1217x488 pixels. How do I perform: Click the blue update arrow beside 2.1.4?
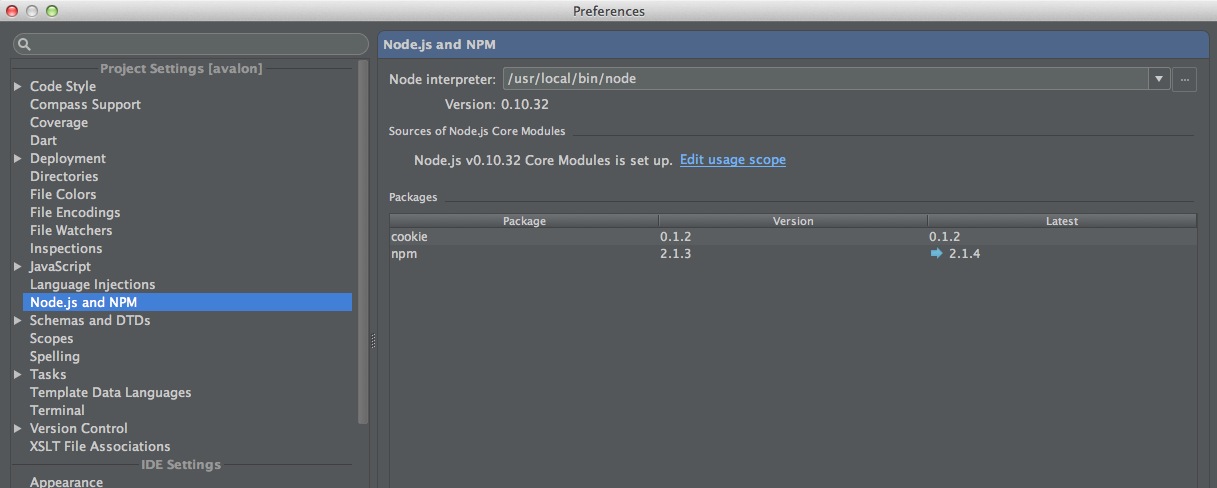point(936,254)
